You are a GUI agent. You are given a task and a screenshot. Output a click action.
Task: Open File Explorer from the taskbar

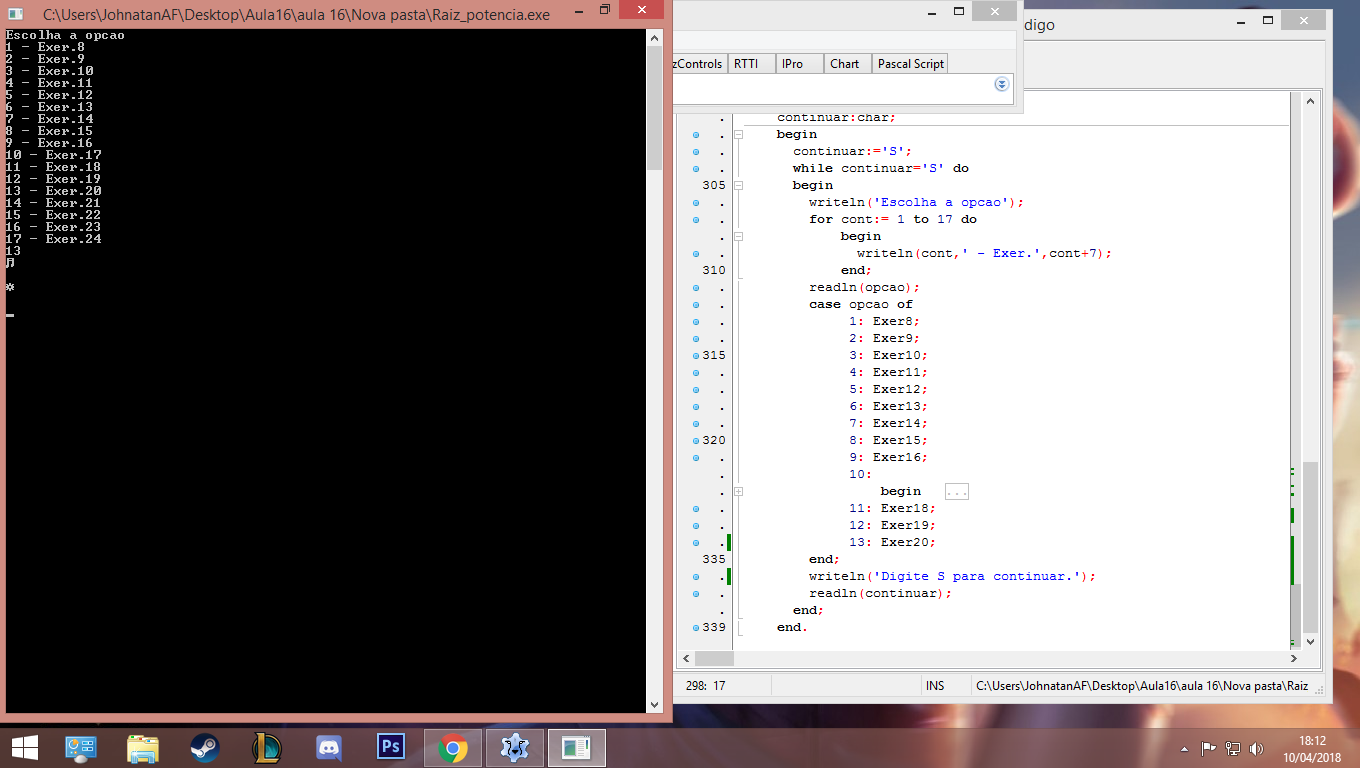click(143, 747)
